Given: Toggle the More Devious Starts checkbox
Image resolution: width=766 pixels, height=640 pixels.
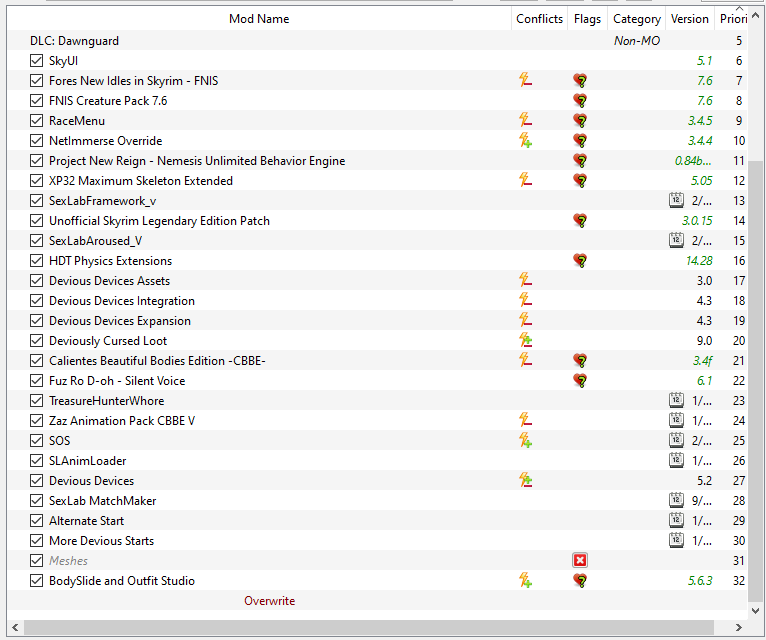Looking at the screenshot, I should point(36,541).
